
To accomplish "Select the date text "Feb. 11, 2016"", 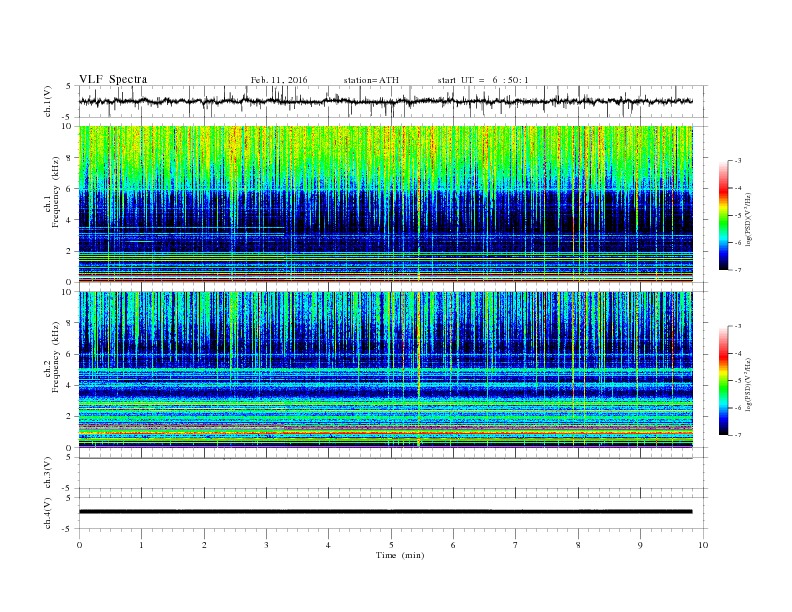I will point(279,80).
